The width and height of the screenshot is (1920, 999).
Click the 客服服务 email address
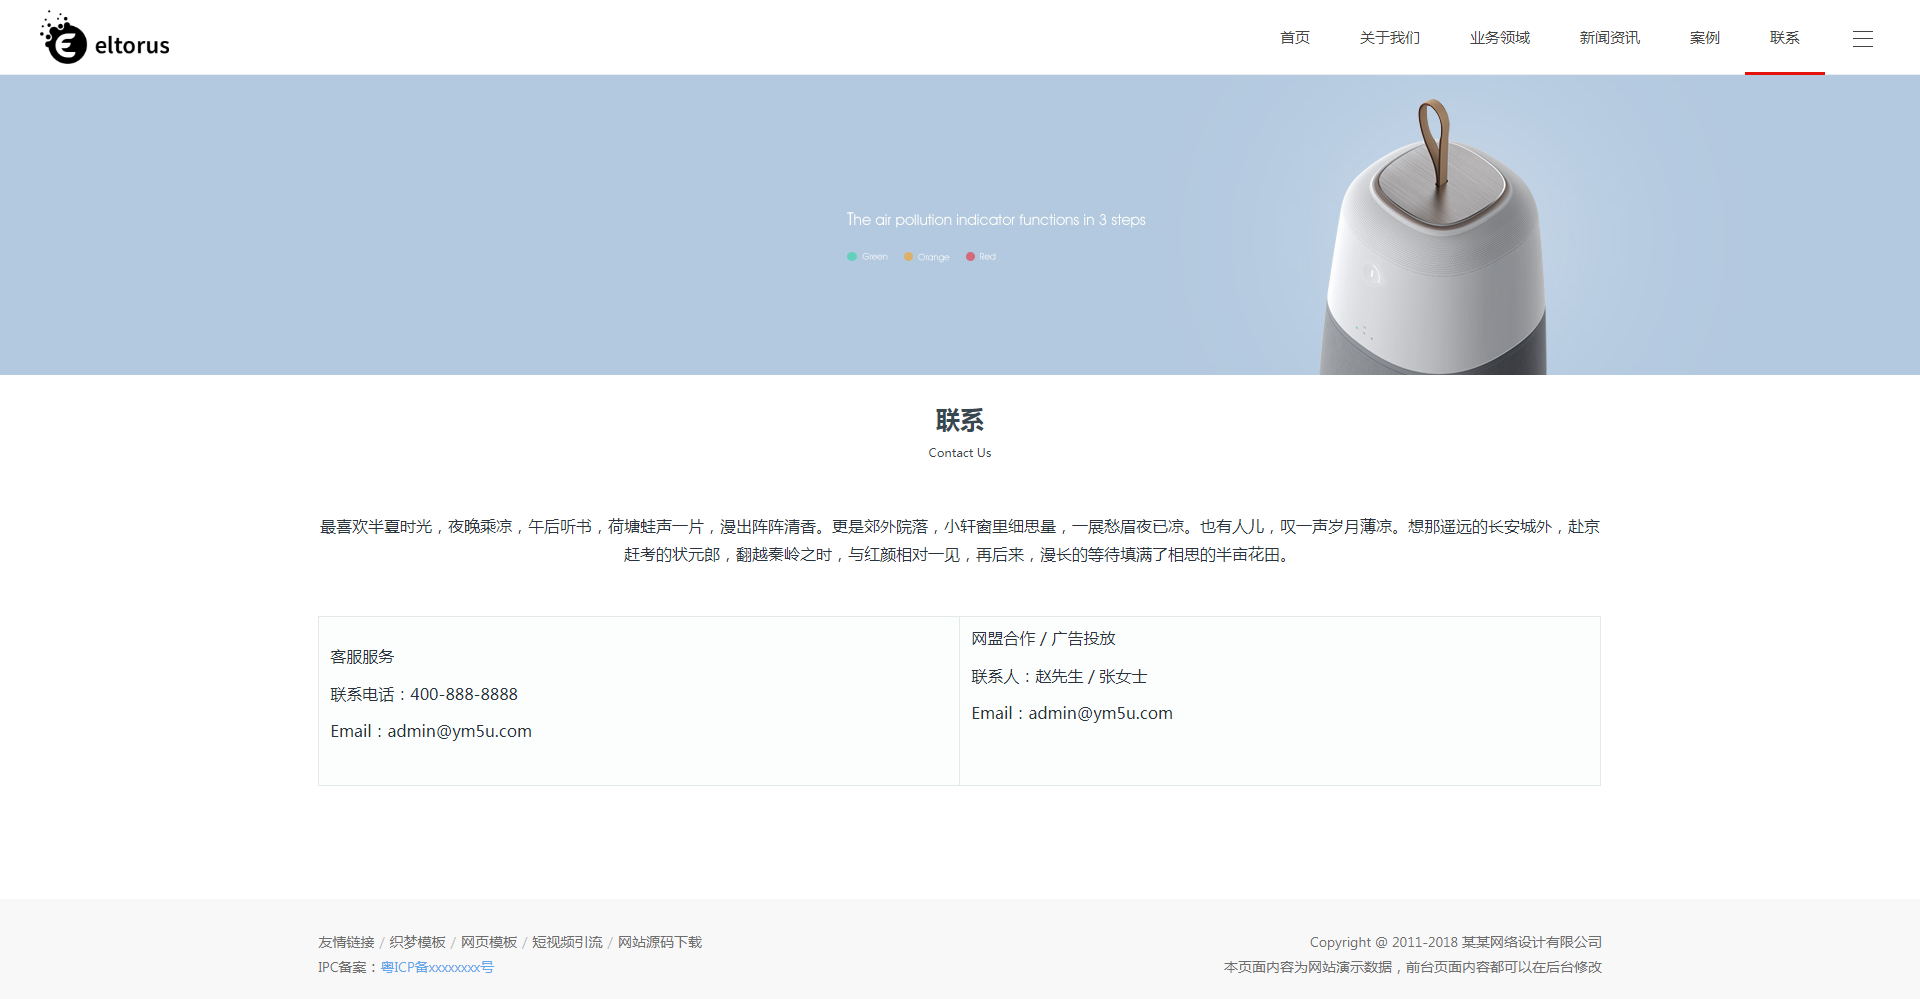pos(459,731)
